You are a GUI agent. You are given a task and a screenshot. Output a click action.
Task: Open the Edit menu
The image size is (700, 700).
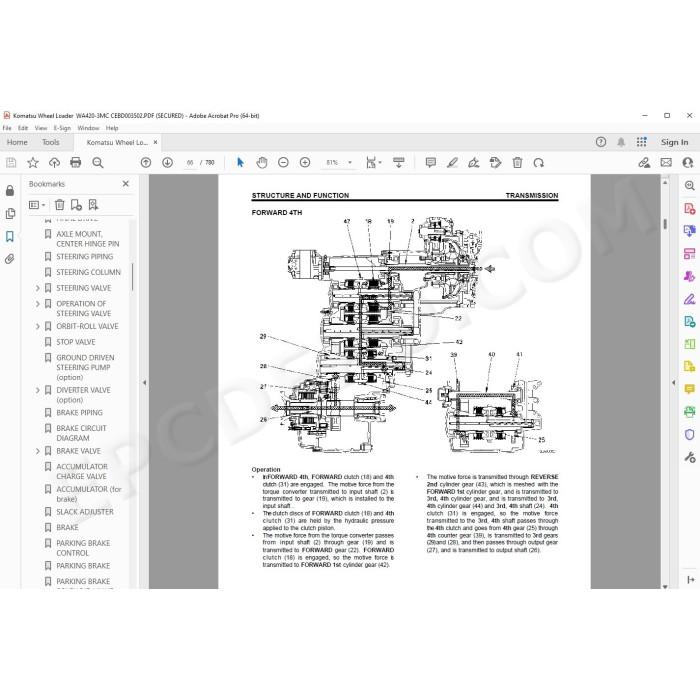23,128
